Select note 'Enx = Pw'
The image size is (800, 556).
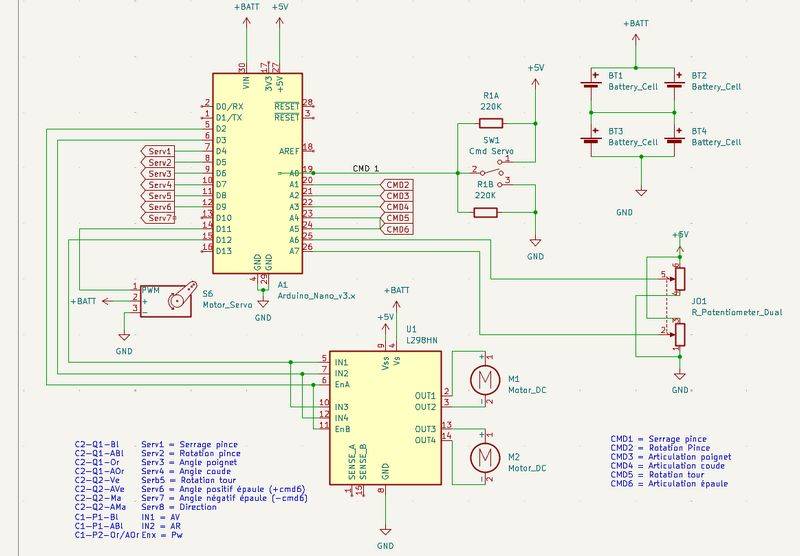[161, 535]
